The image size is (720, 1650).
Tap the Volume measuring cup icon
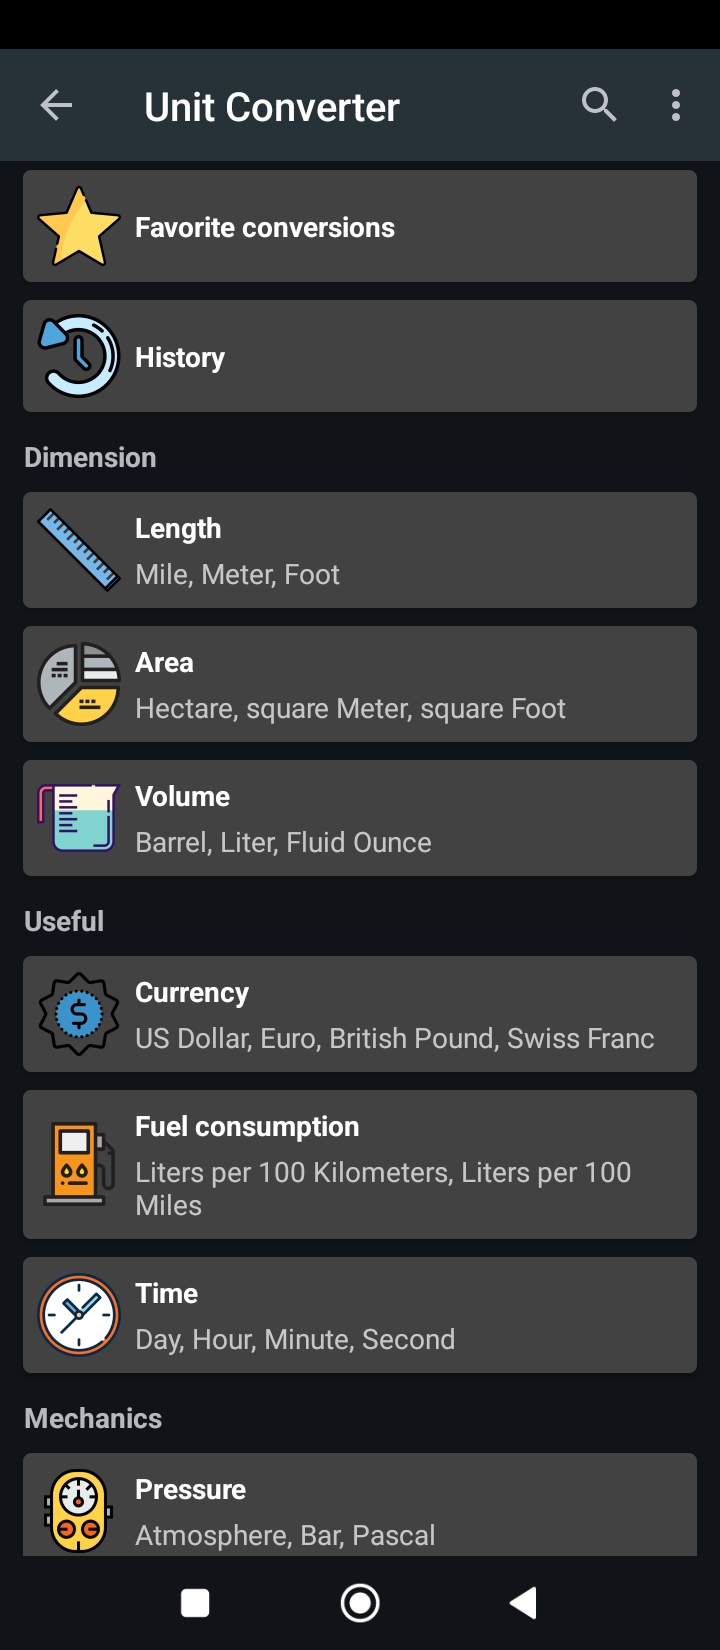79,818
